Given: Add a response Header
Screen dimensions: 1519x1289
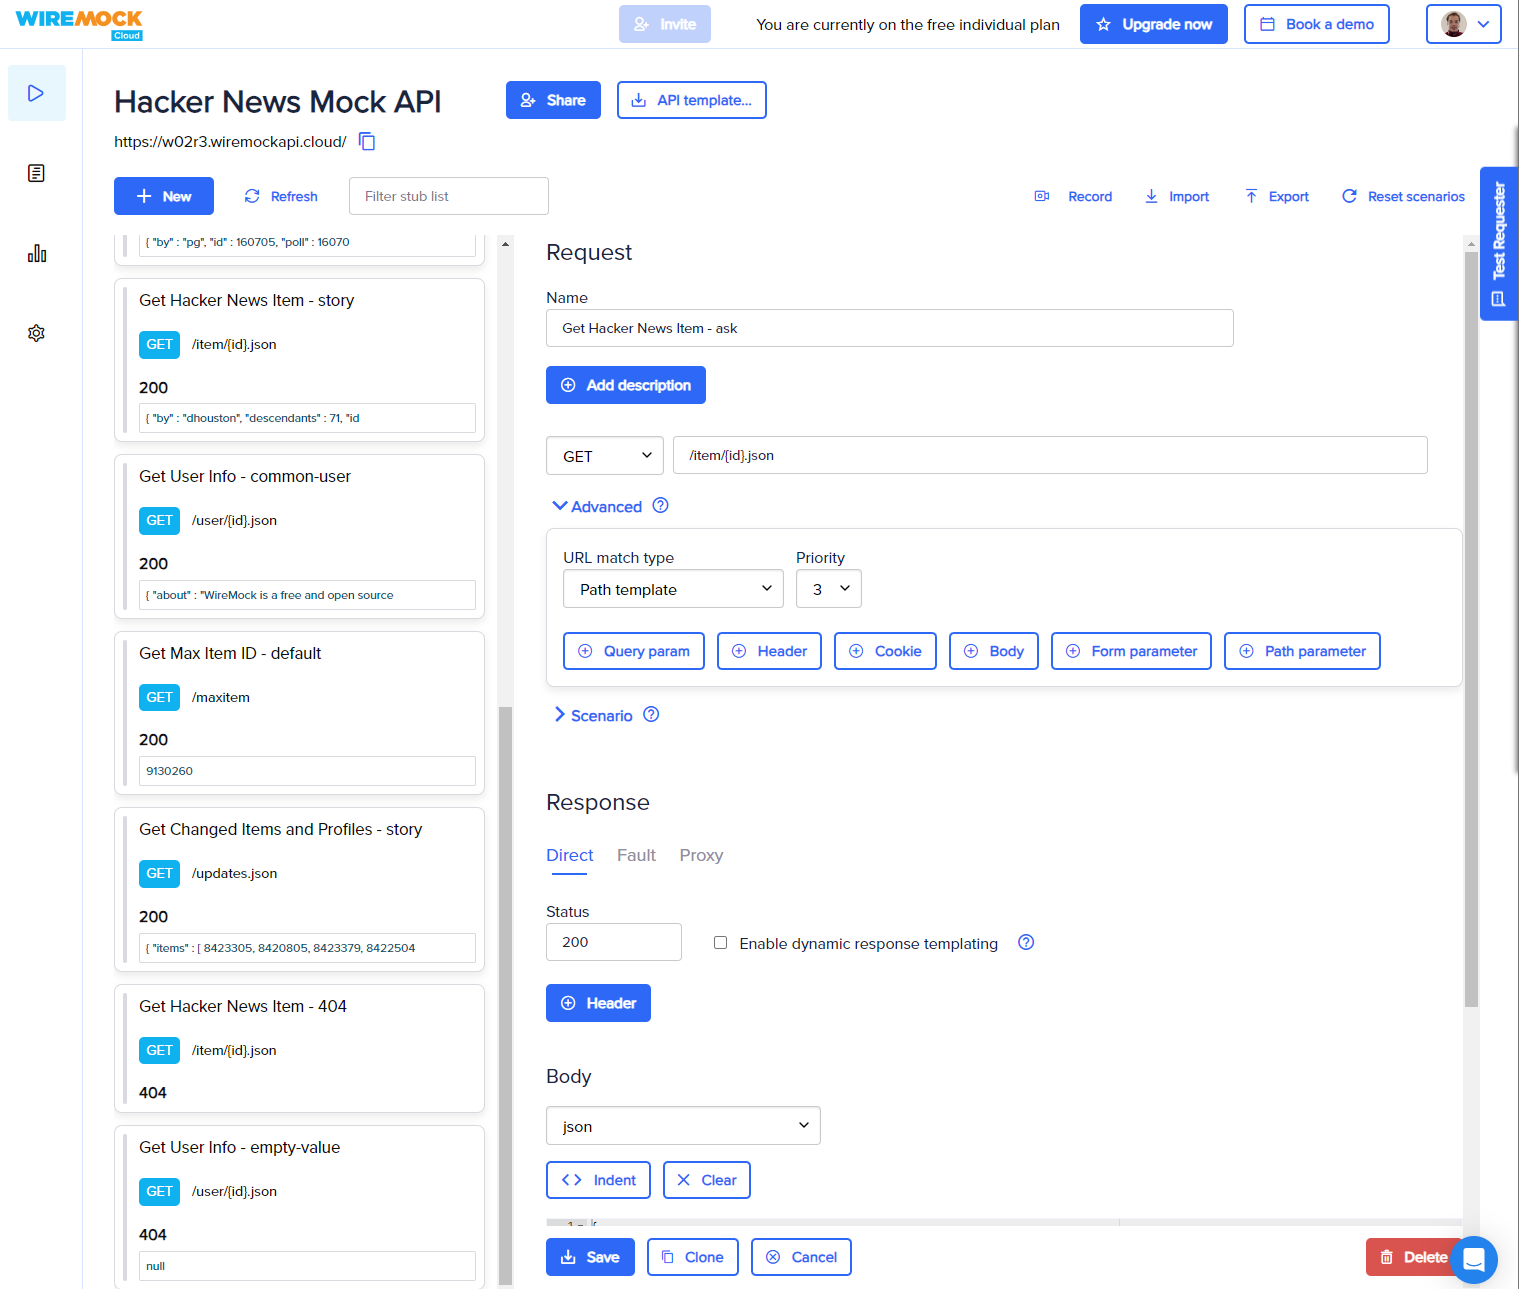Looking at the screenshot, I should pos(598,1003).
